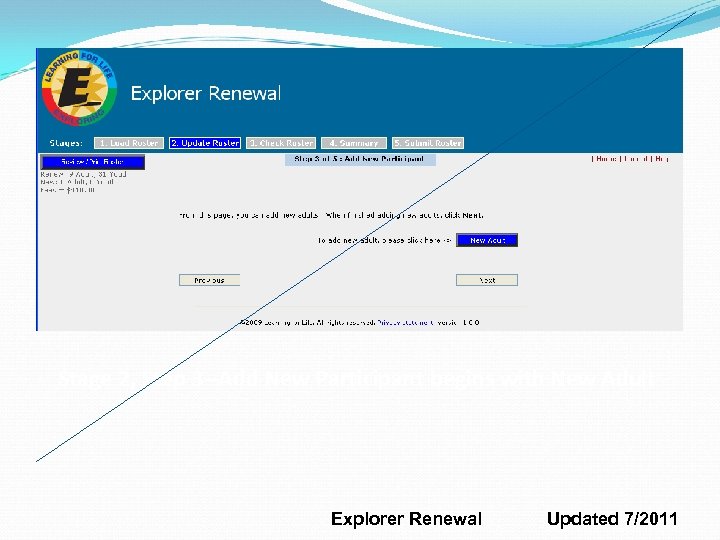This screenshot has width=720, height=540.
Task: Click the Explorer Renewal page title
Action: [x=206, y=93]
